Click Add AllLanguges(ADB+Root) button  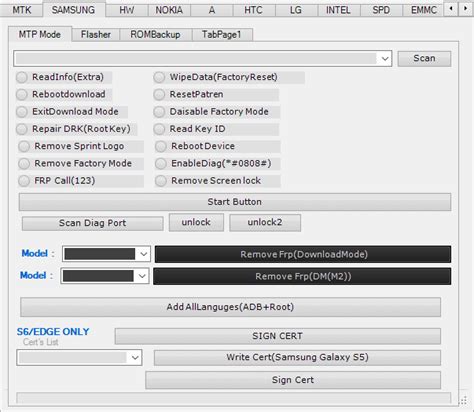click(230, 307)
